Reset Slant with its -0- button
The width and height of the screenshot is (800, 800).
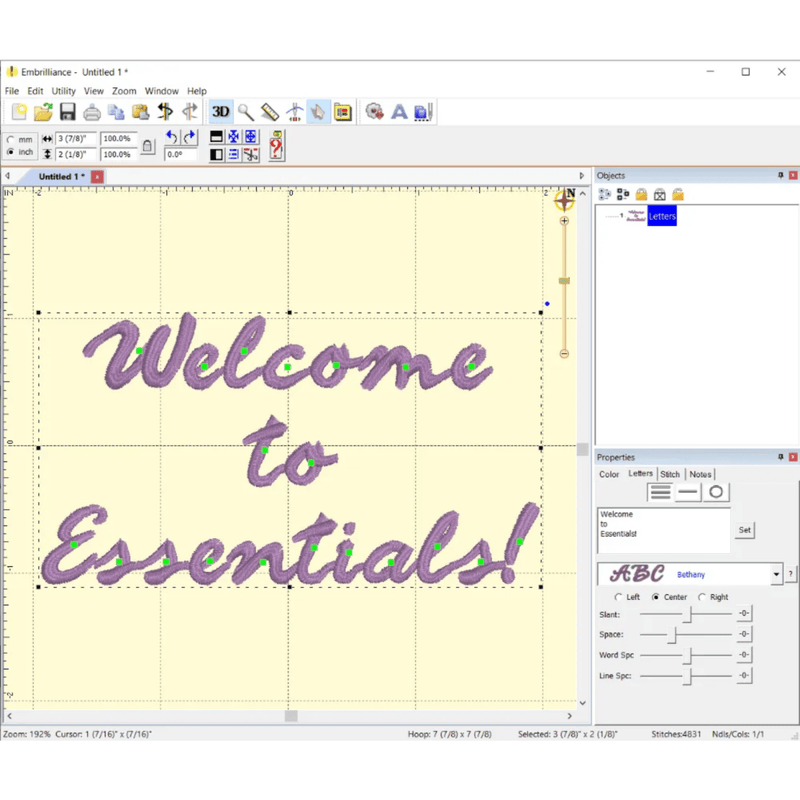point(744,613)
